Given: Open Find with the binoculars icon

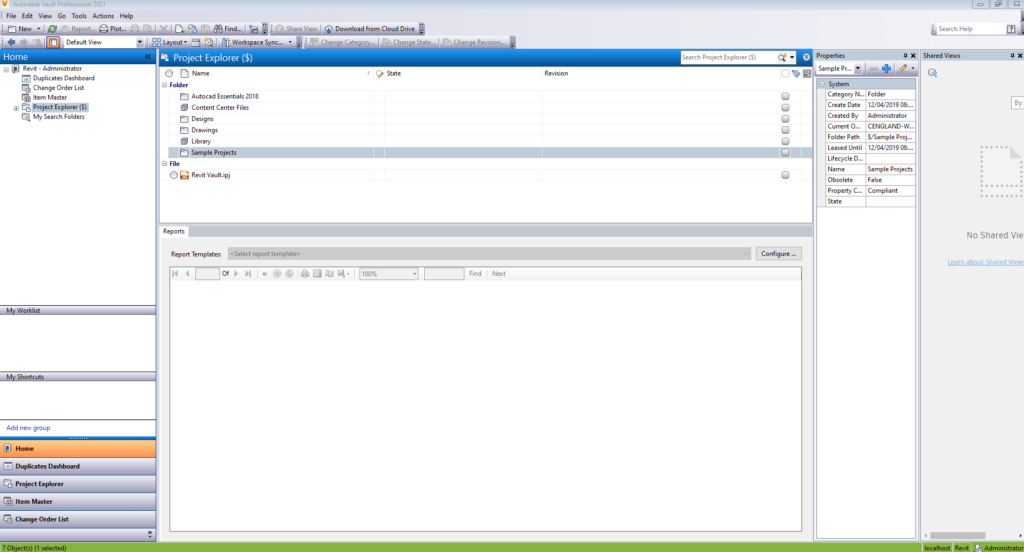Looking at the screenshot, I should coord(228,29).
